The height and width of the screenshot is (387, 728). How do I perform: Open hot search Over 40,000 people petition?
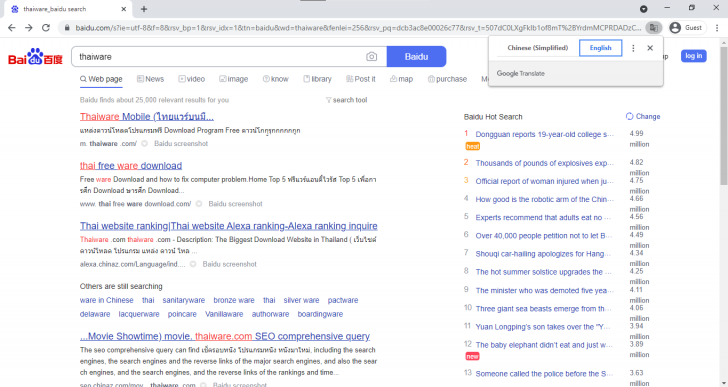[544, 236]
